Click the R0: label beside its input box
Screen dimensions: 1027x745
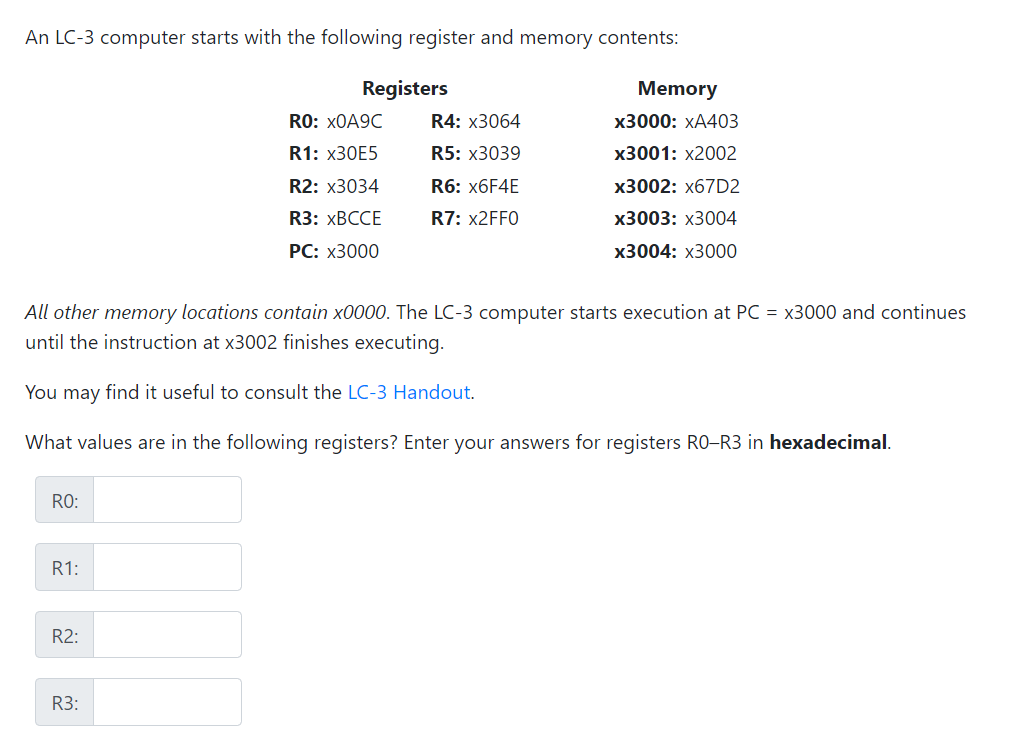coord(63,500)
